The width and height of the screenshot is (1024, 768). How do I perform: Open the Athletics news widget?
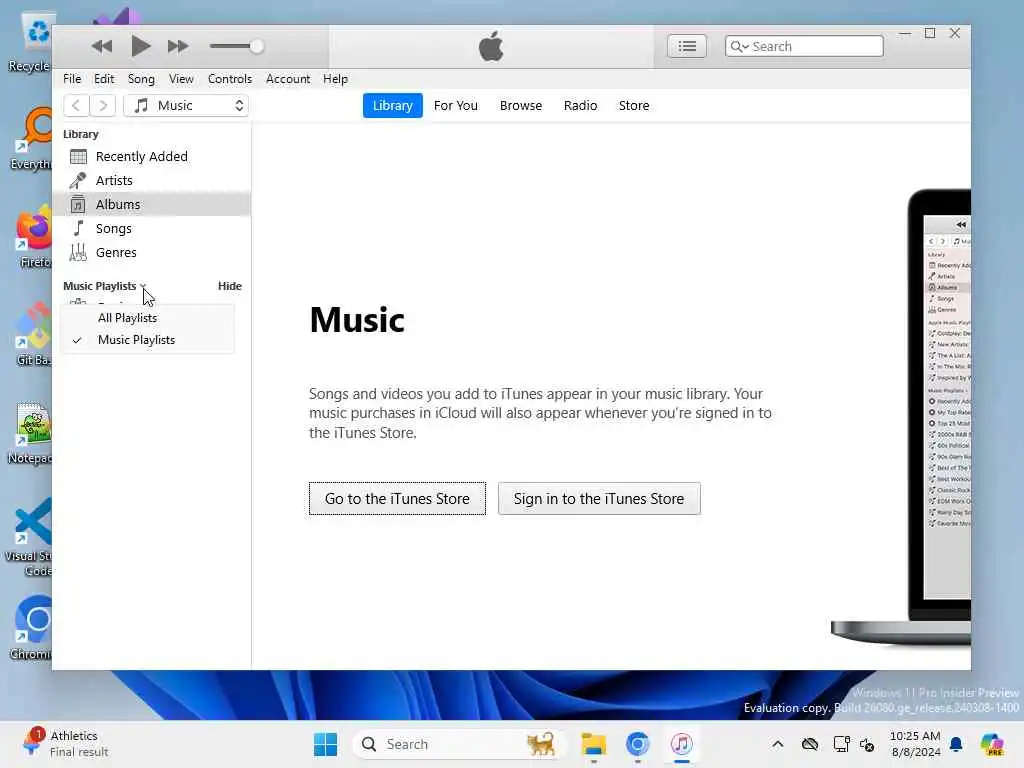point(65,744)
